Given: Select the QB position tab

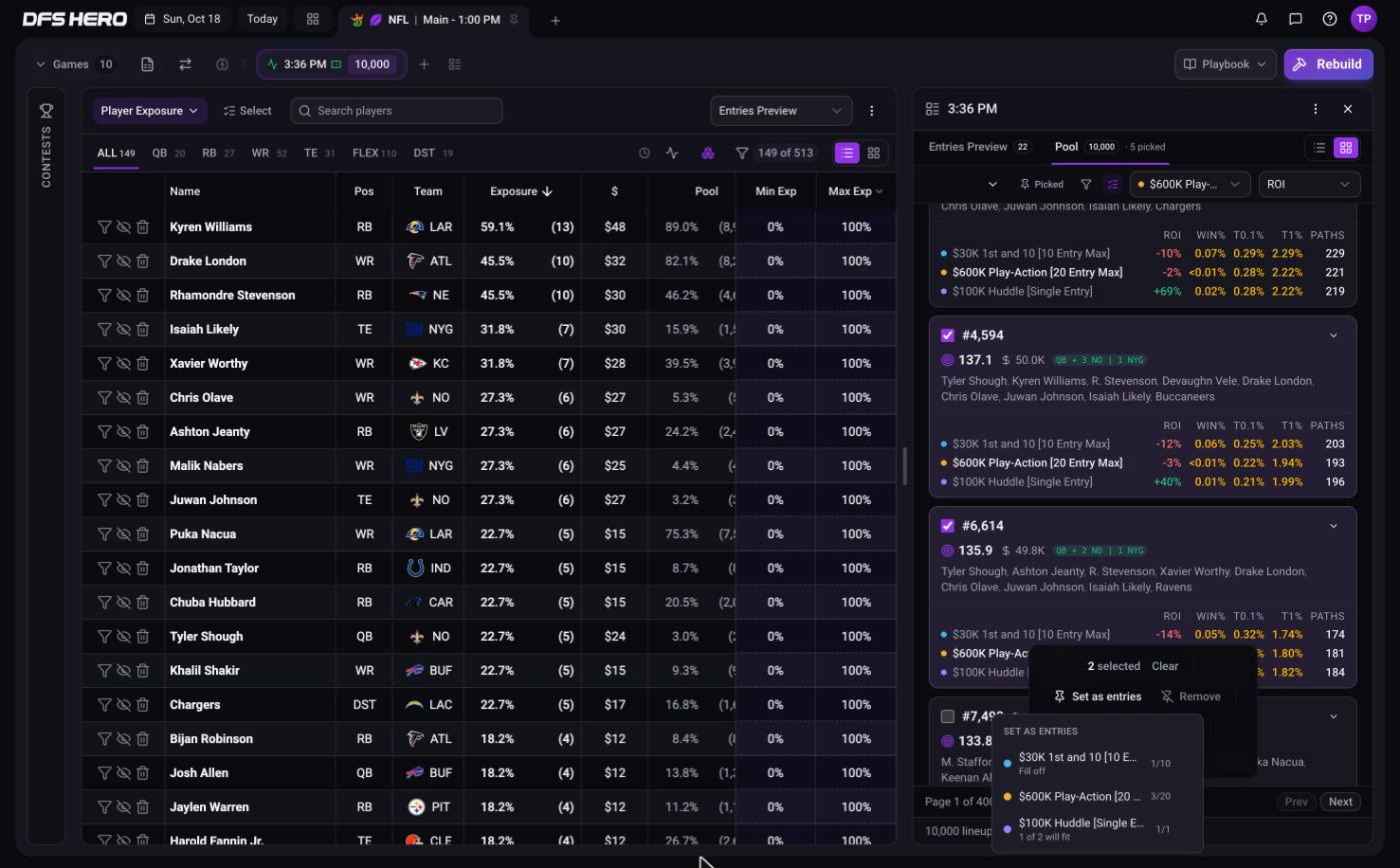Looking at the screenshot, I should coord(168,153).
